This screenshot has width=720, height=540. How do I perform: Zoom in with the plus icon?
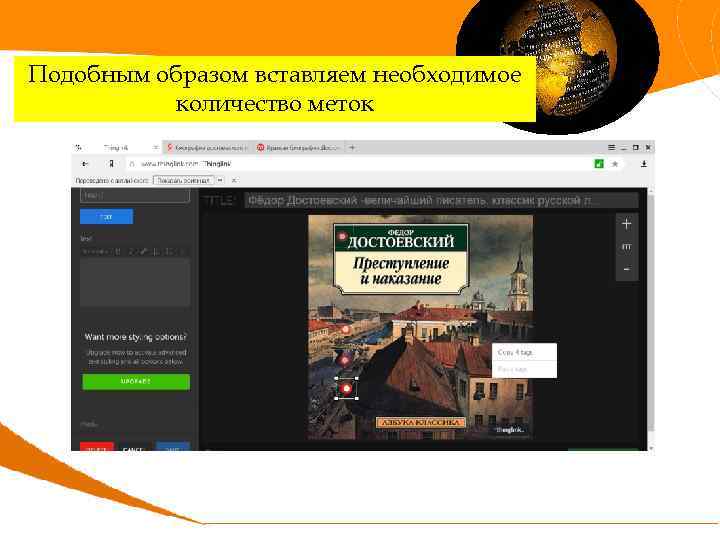click(x=626, y=224)
